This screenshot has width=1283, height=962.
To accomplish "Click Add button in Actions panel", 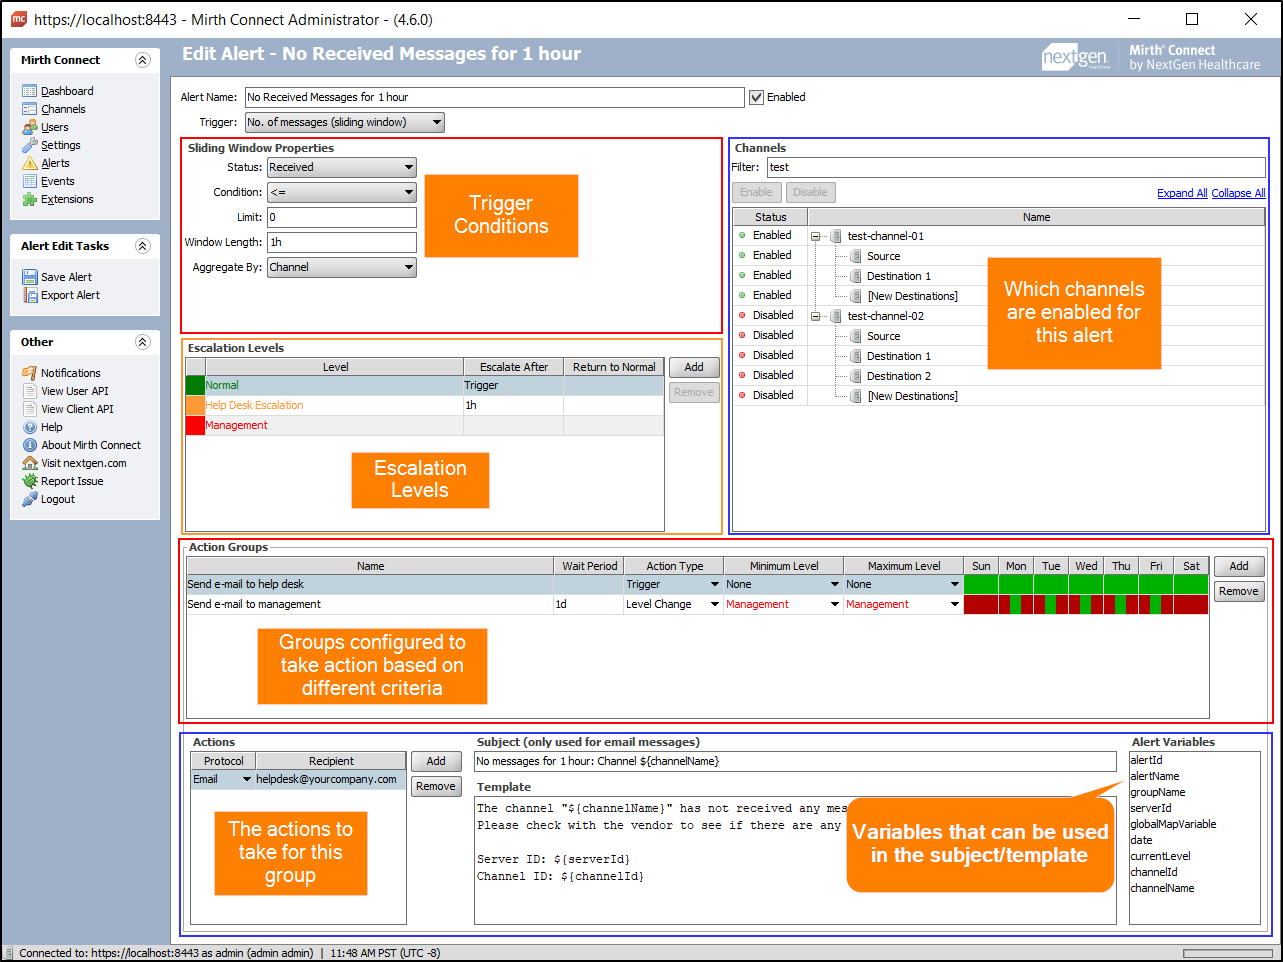I will [x=436, y=761].
